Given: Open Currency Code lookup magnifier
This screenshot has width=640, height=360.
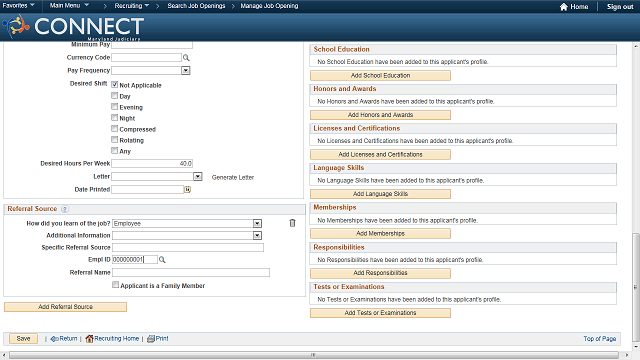Looking at the screenshot, I should click(186, 58).
